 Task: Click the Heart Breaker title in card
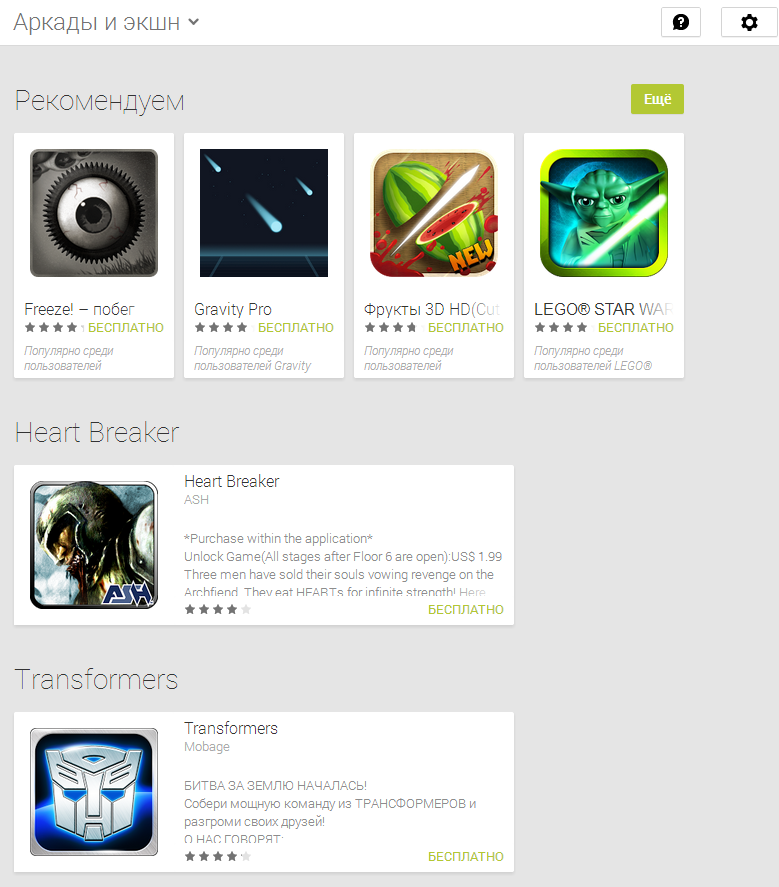pyautogui.click(x=231, y=481)
